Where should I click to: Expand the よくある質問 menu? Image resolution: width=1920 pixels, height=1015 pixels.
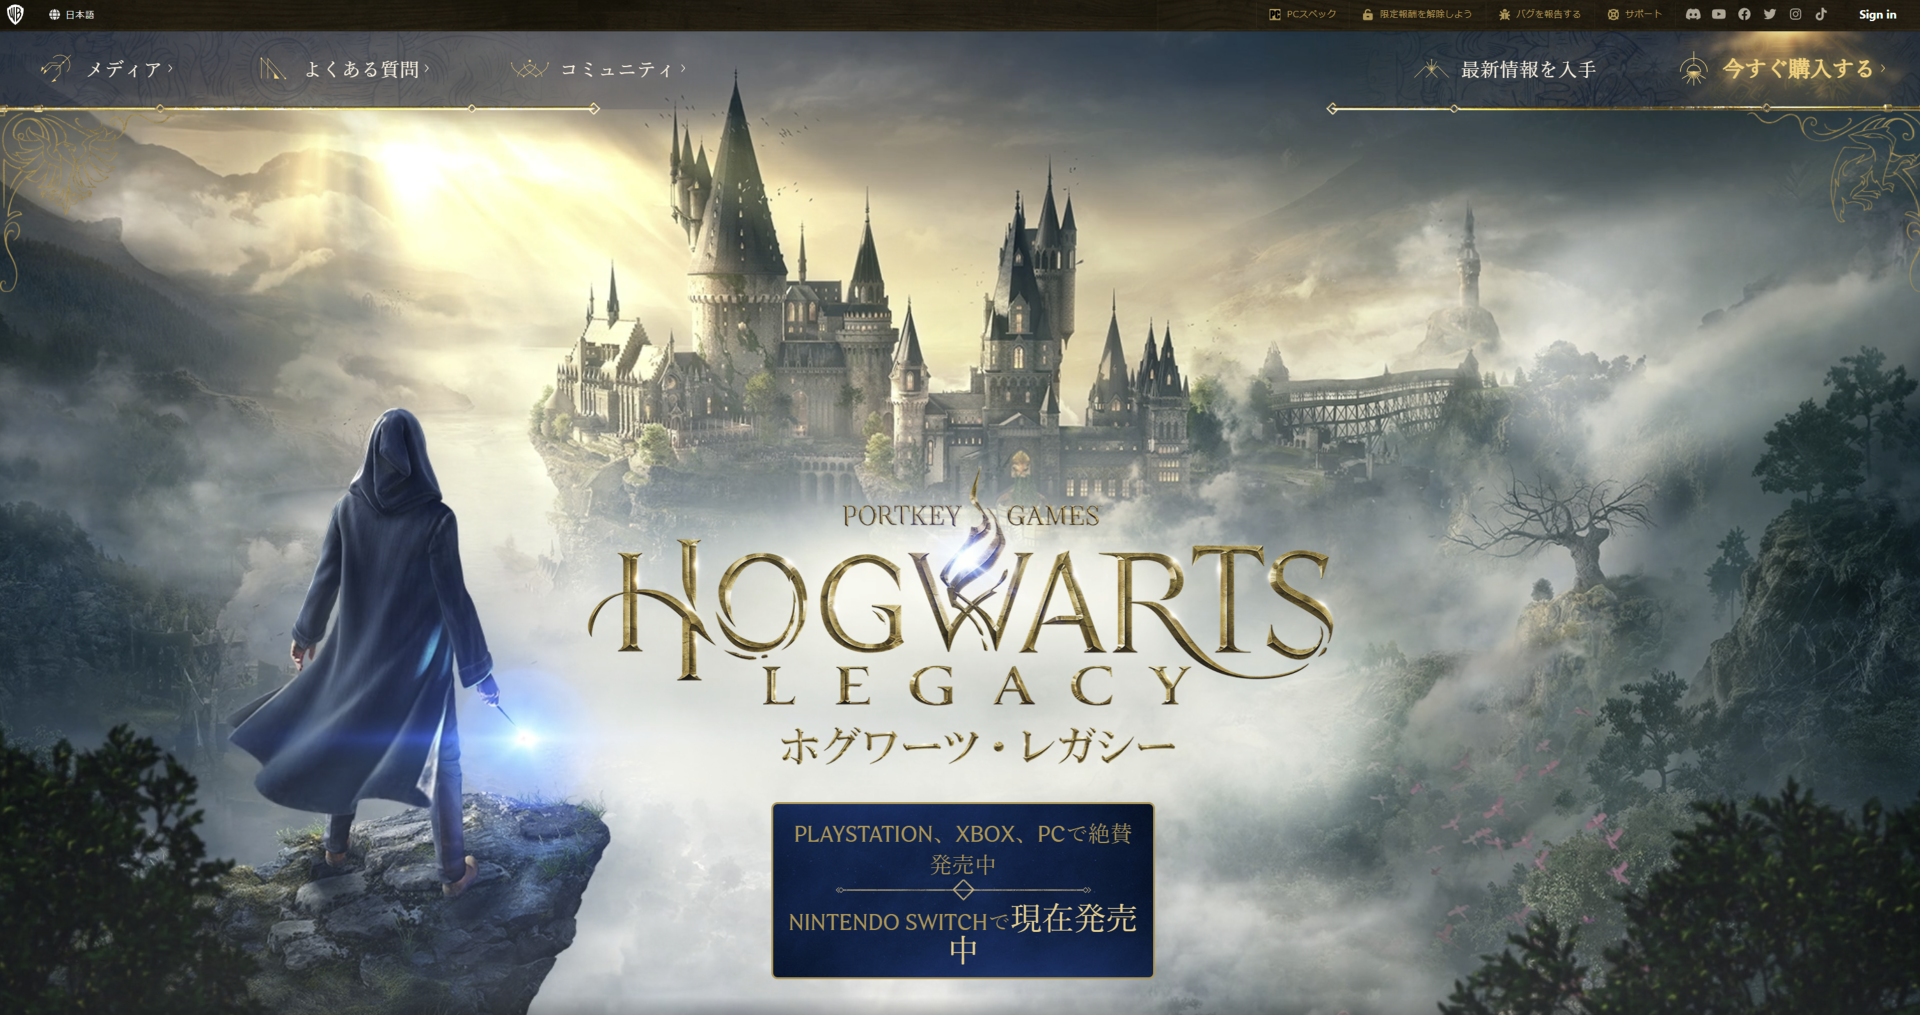tap(361, 69)
